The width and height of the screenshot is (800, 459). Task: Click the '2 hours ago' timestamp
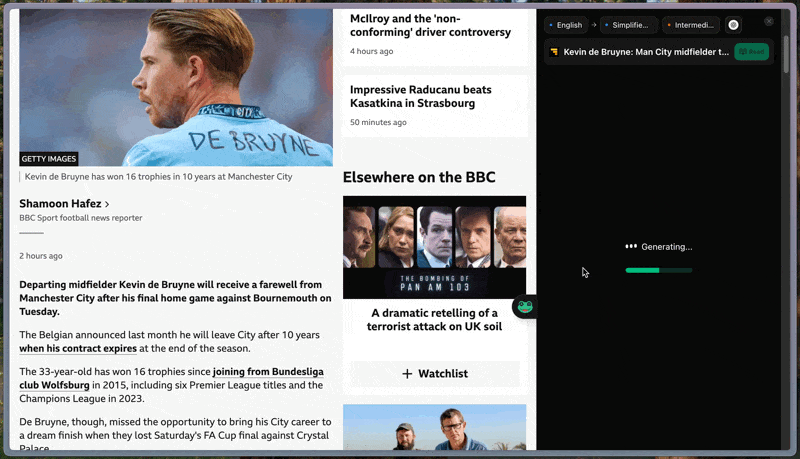click(x=41, y=256)
